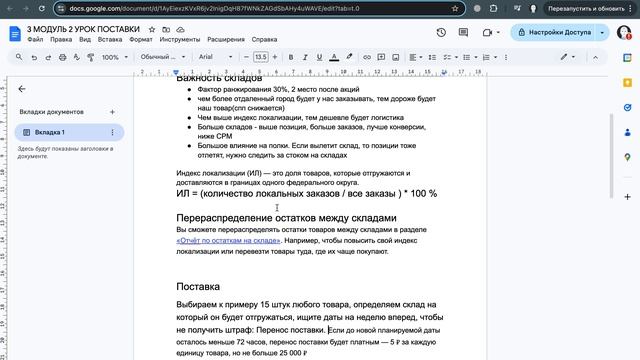The width and height of the screenshot is (640, 360).
Task: Open the Keep side panel icon
Action: click(x=627, y=83)
